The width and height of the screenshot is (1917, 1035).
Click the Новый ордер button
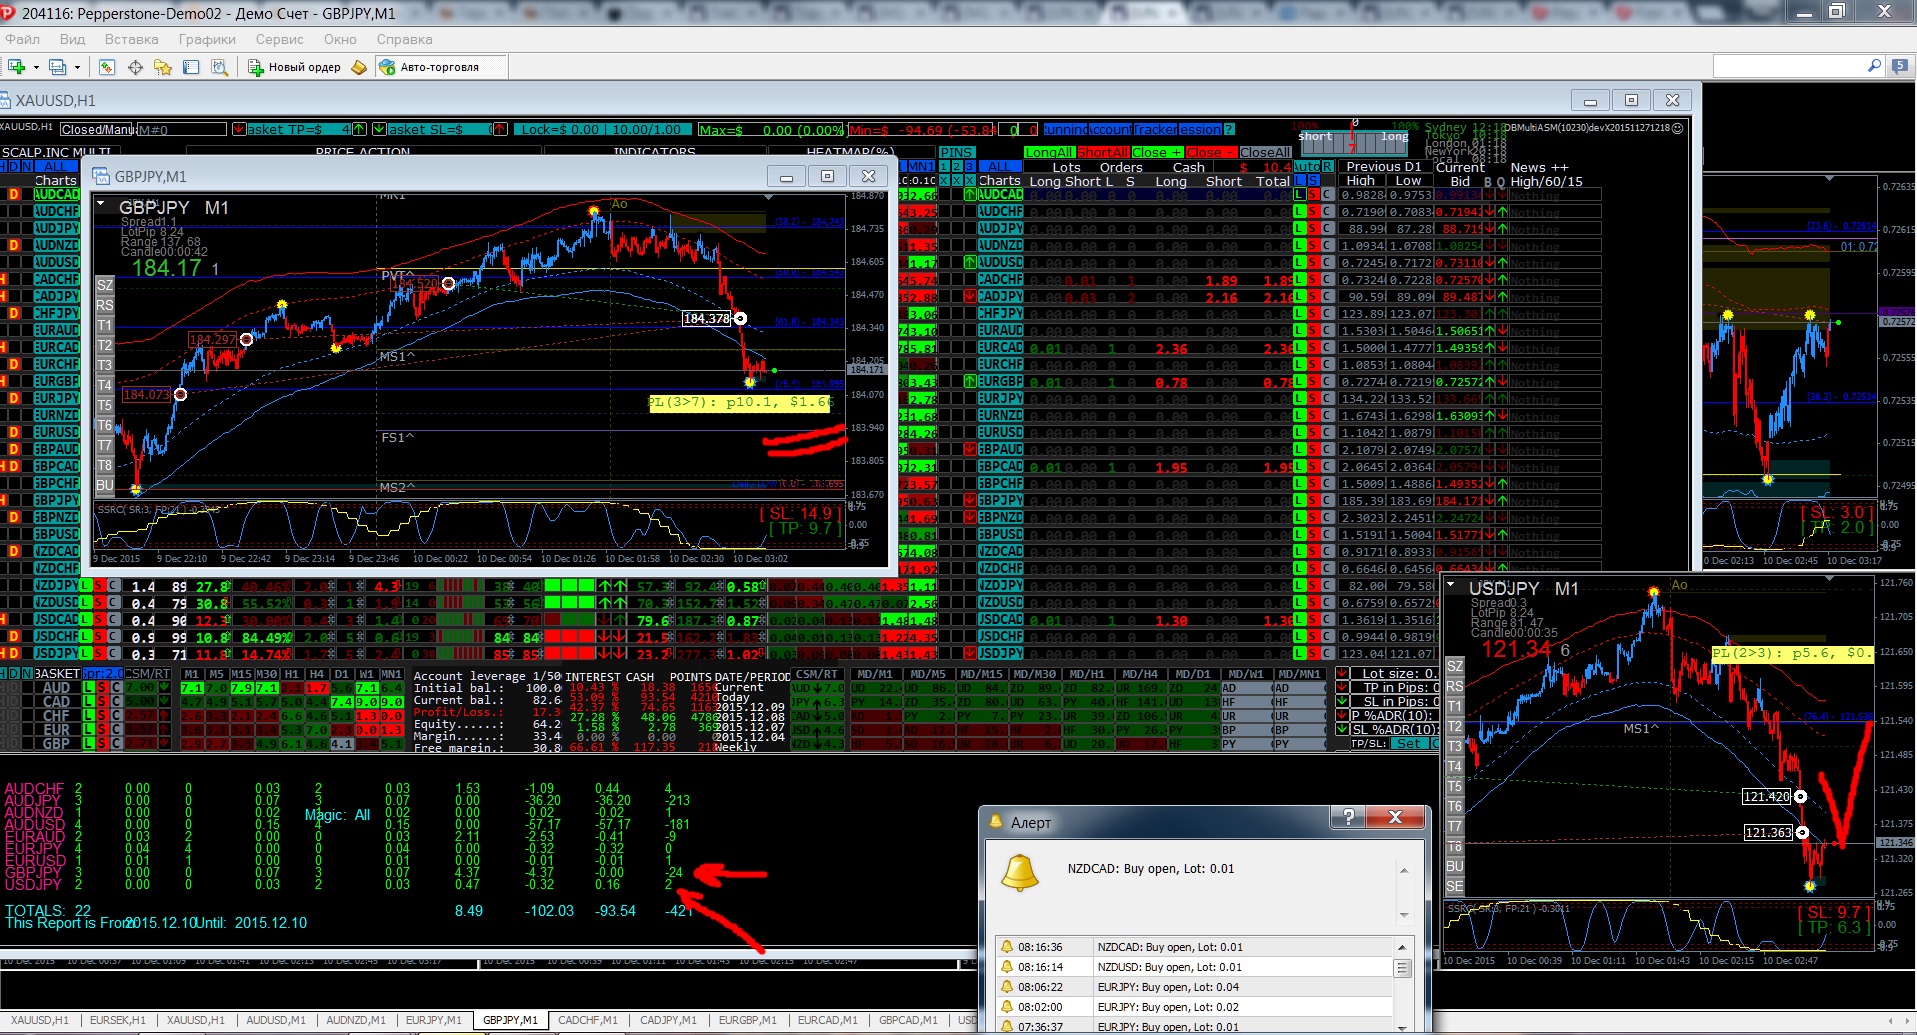coord(295,67)
